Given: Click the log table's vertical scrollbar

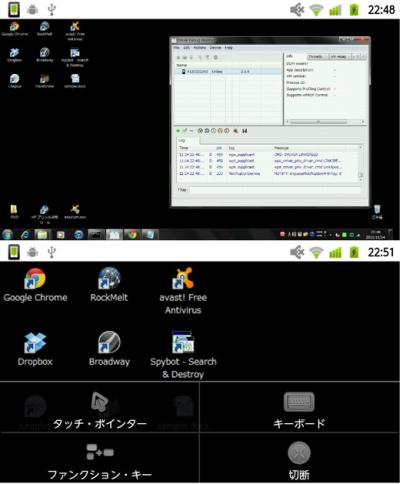Looking at the screenshot, I should point(361,163).
